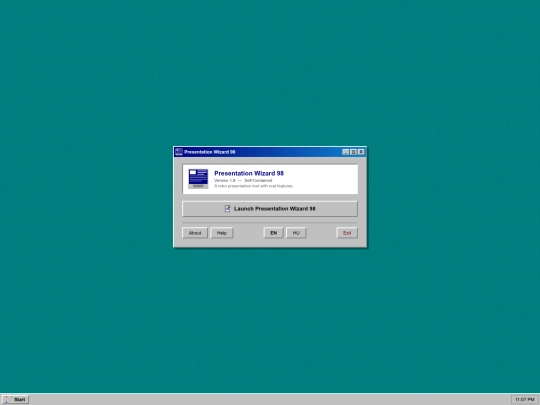Image resolution: width=540 pixels, height=405 pixels.
Task: Close the Presentation Wizard 98 window
Action: pyautogui.click(x=361, y=152)
